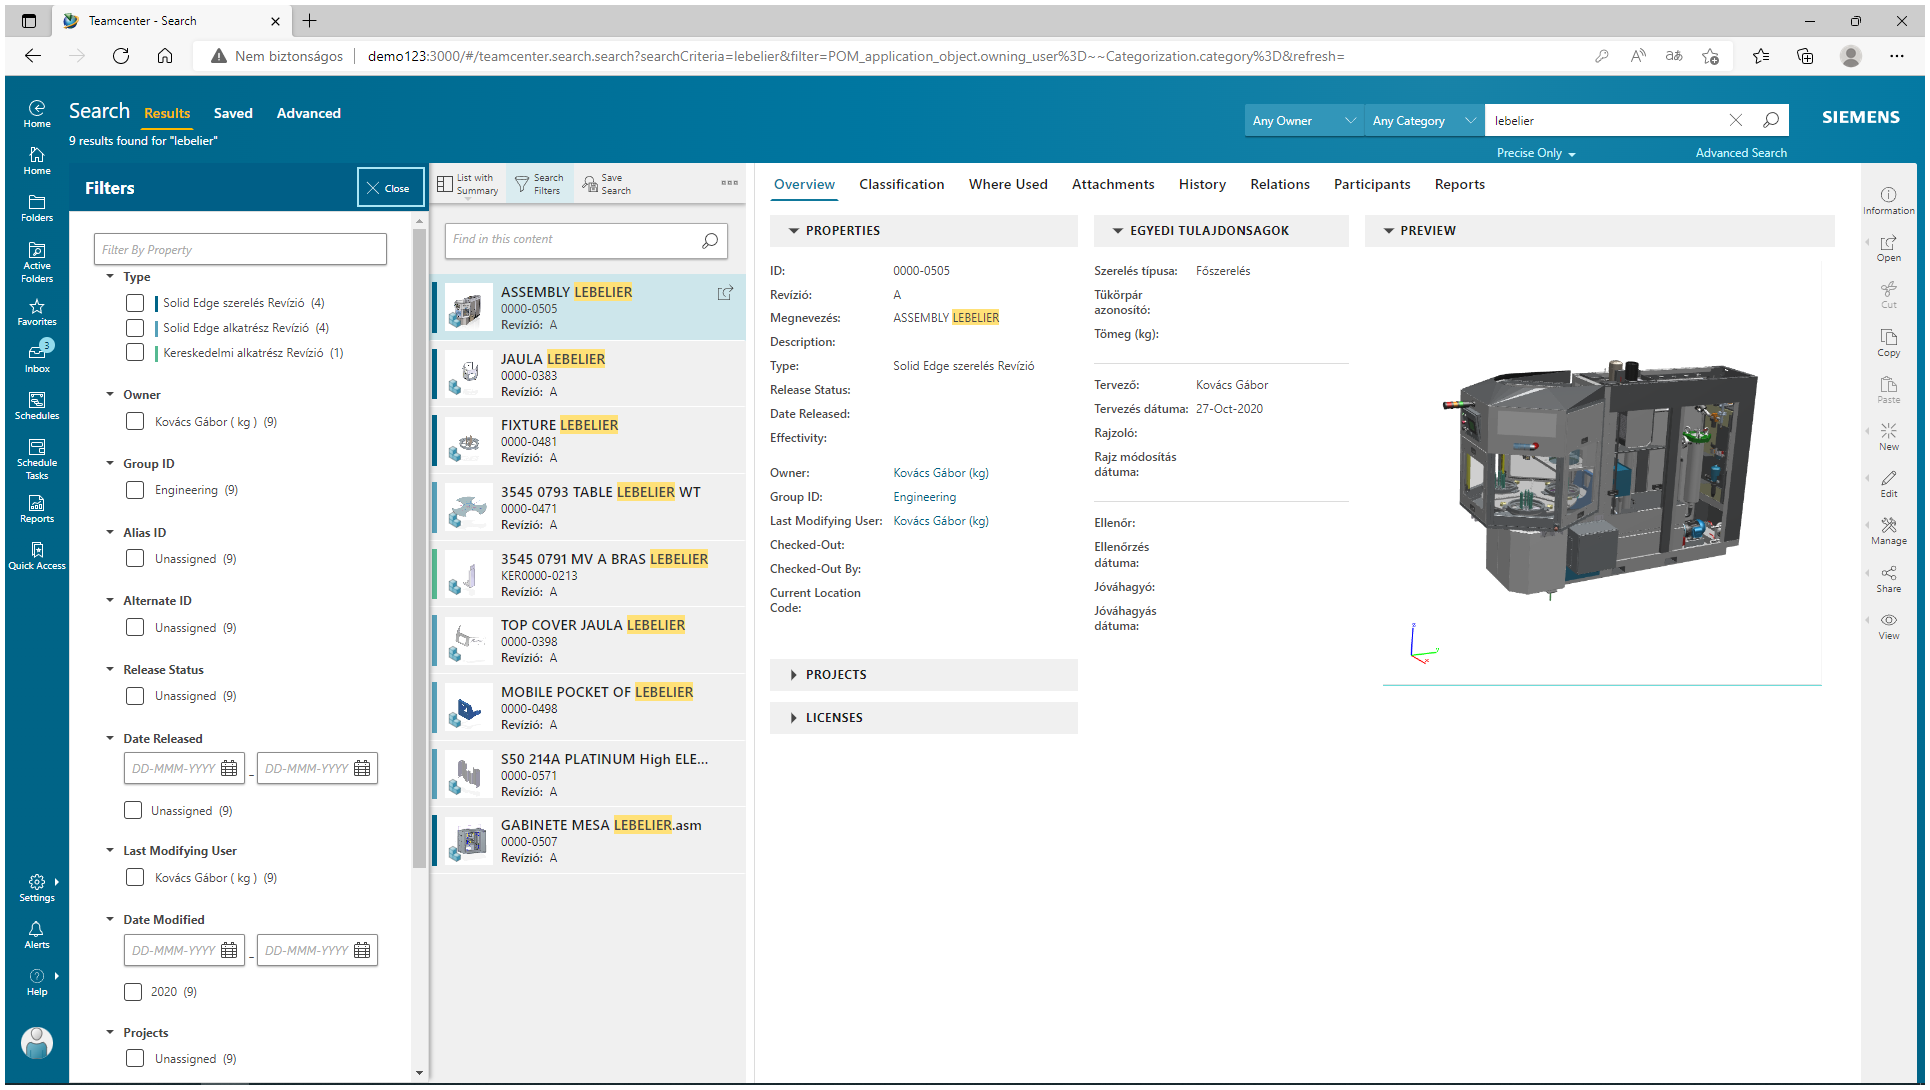
Task: Open Active Folders in sidebar
Action: (x=37, y=262)
